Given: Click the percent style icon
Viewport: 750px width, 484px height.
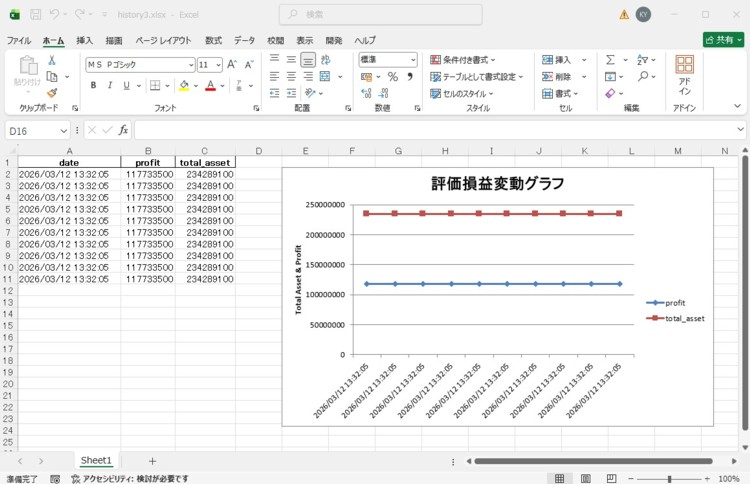Looking at the screenshot, I should pos(393,77).
